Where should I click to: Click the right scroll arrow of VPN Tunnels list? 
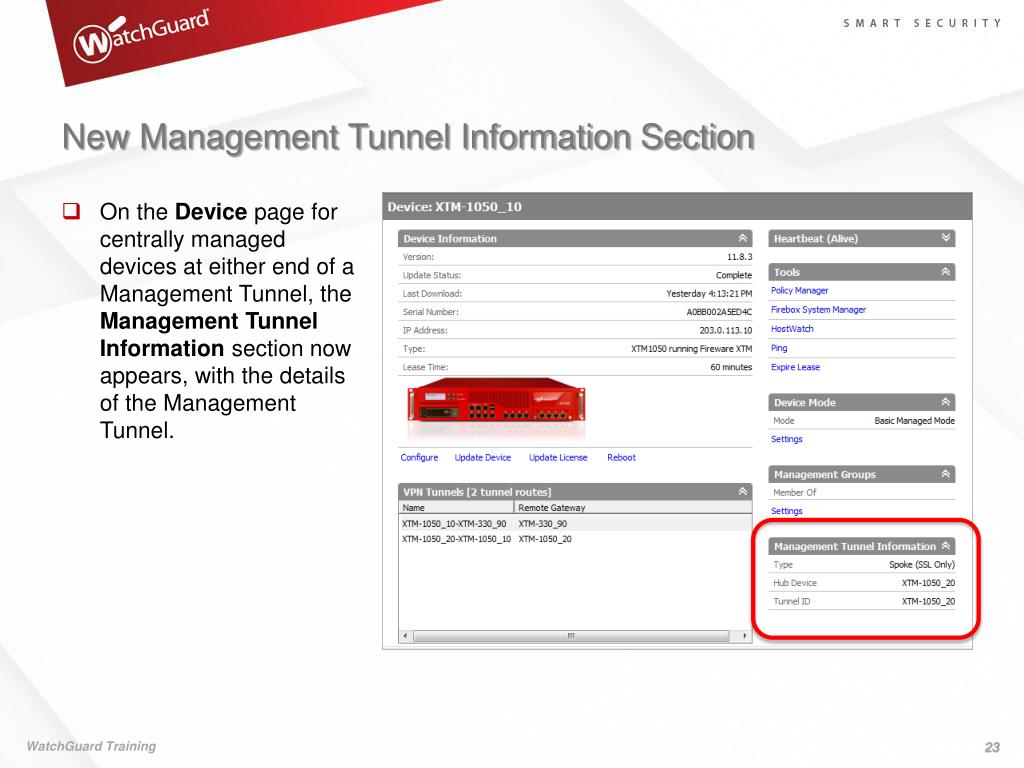pos(744,635)
